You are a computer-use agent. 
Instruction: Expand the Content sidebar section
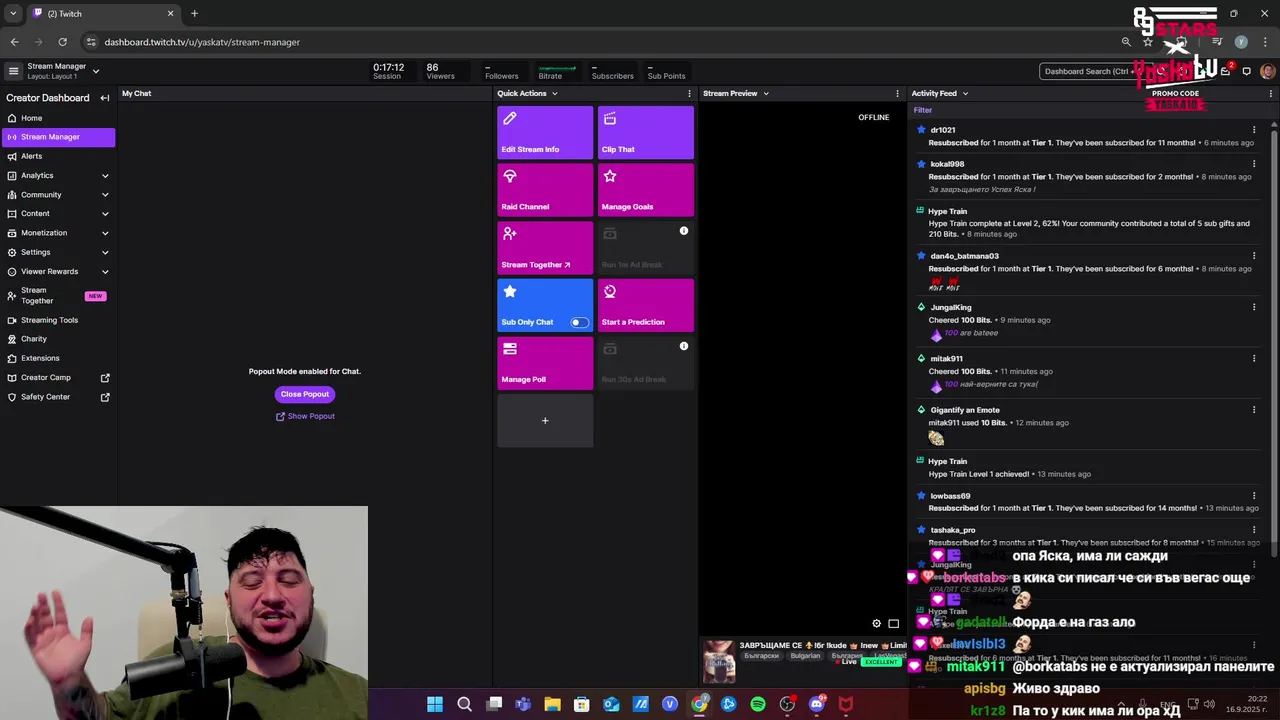point(105,214)
